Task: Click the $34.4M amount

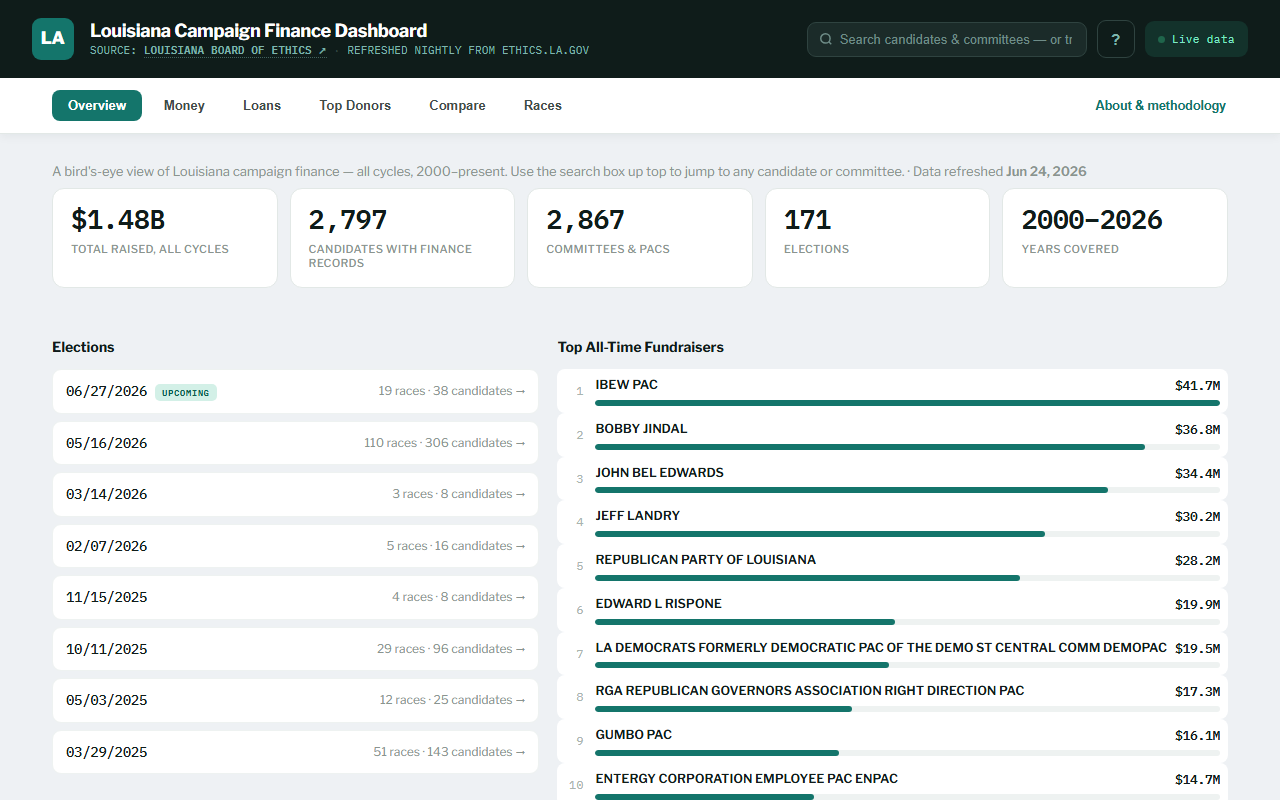Action: [x=1197, y=473]
